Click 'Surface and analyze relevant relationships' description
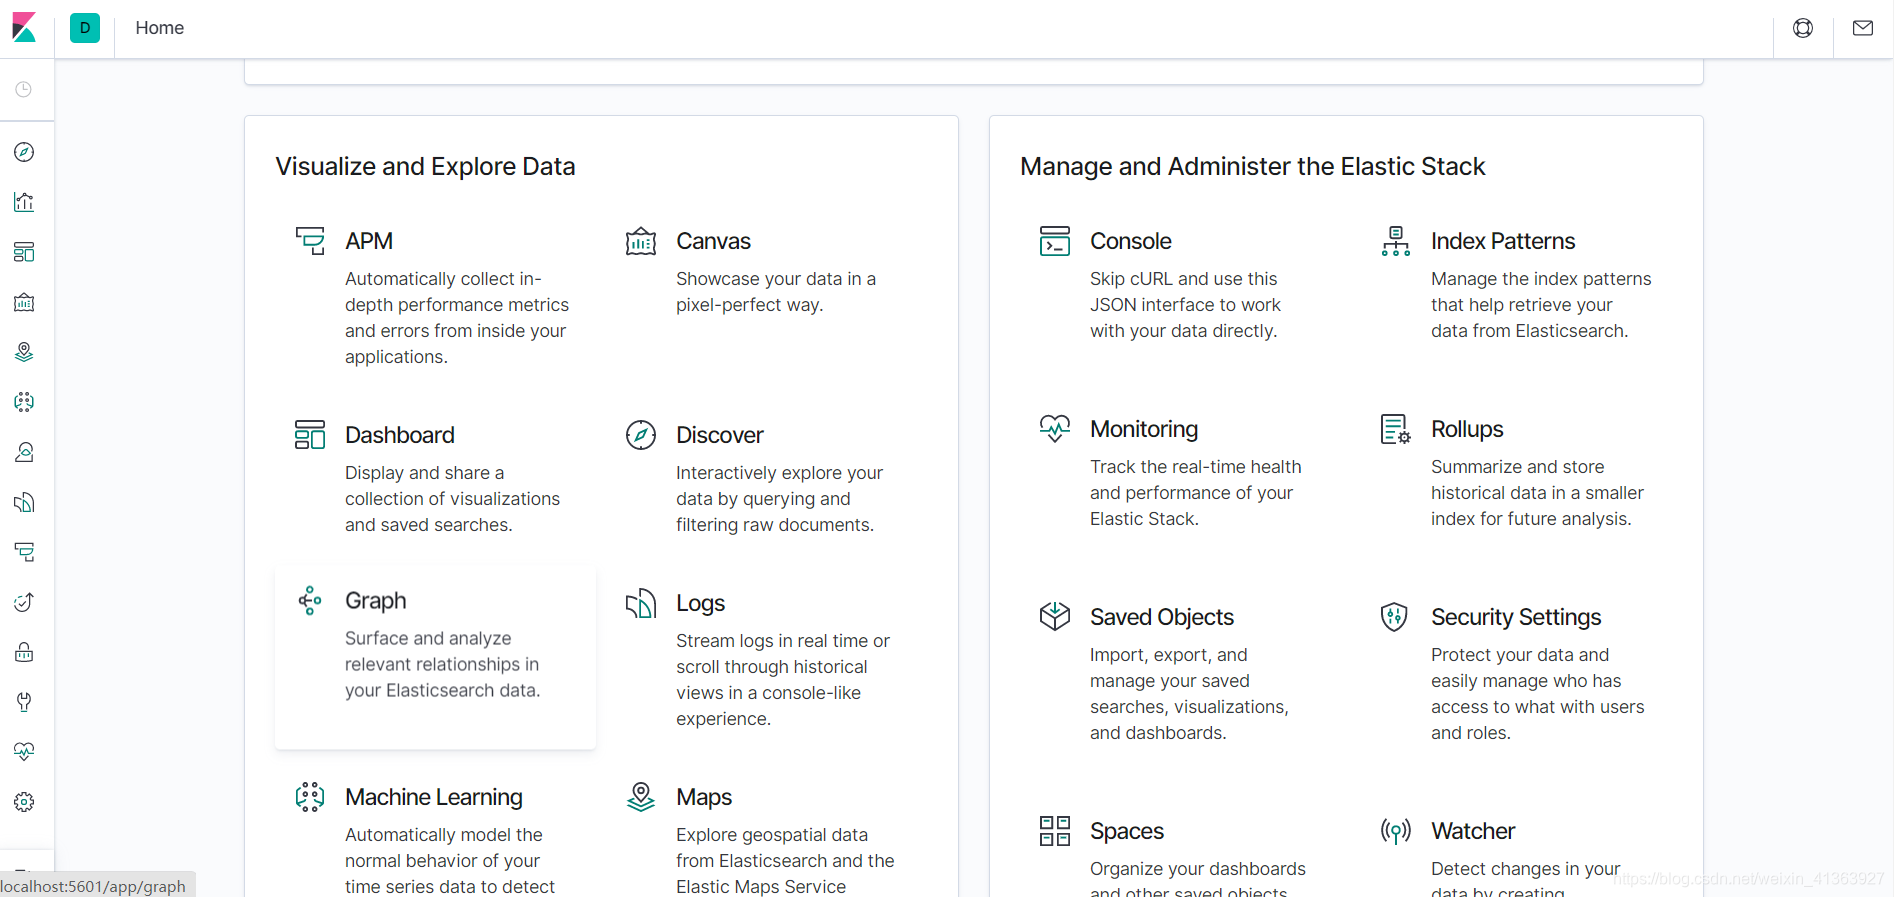1894x897 pixels. click(x=442, y=664)
